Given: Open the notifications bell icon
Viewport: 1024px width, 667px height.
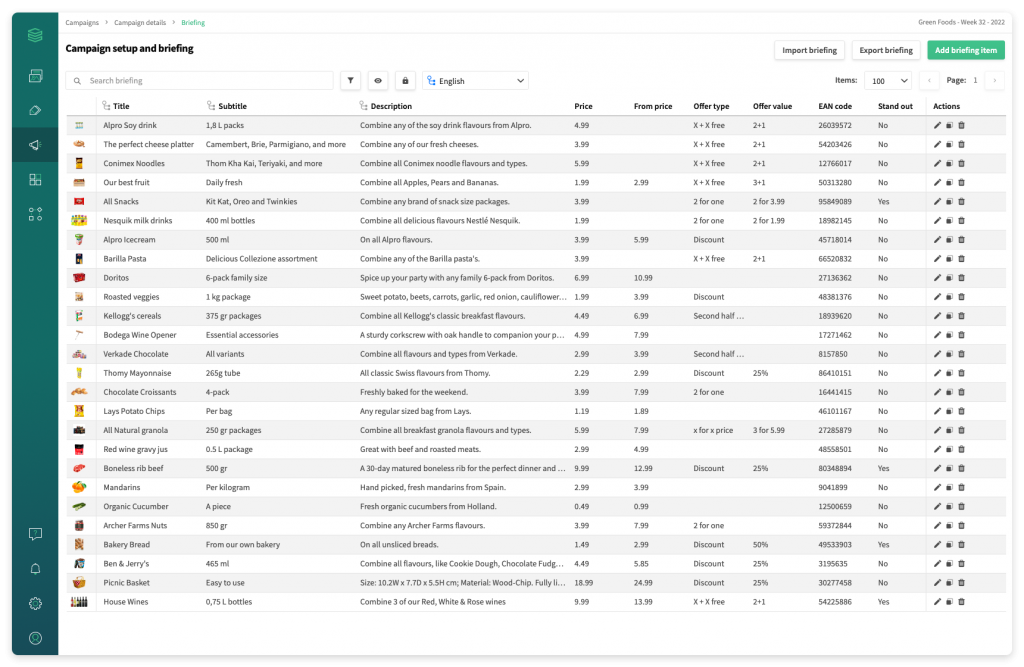Looking at the screenshot, I should pos(35,569).
